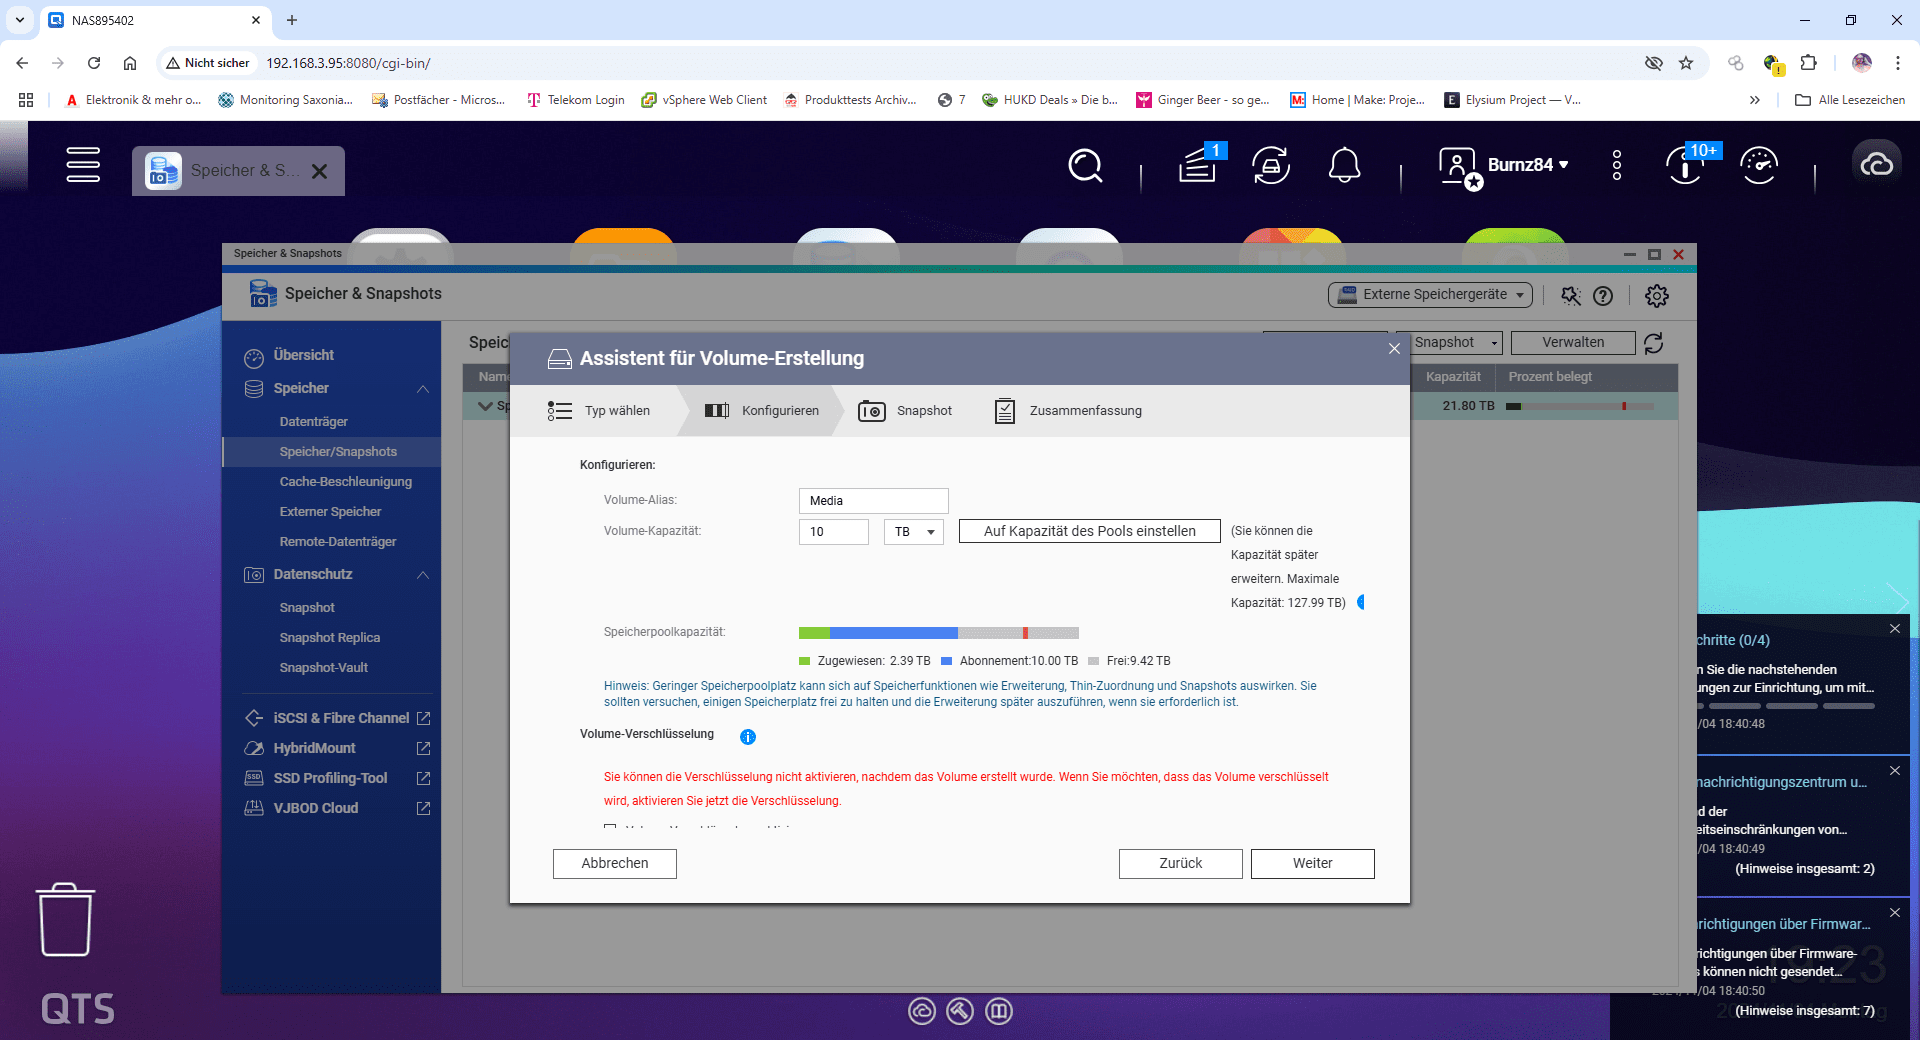Refresh the storage list with the reload icon
1920x1040 pixels.
click(x=1654, y=343)
